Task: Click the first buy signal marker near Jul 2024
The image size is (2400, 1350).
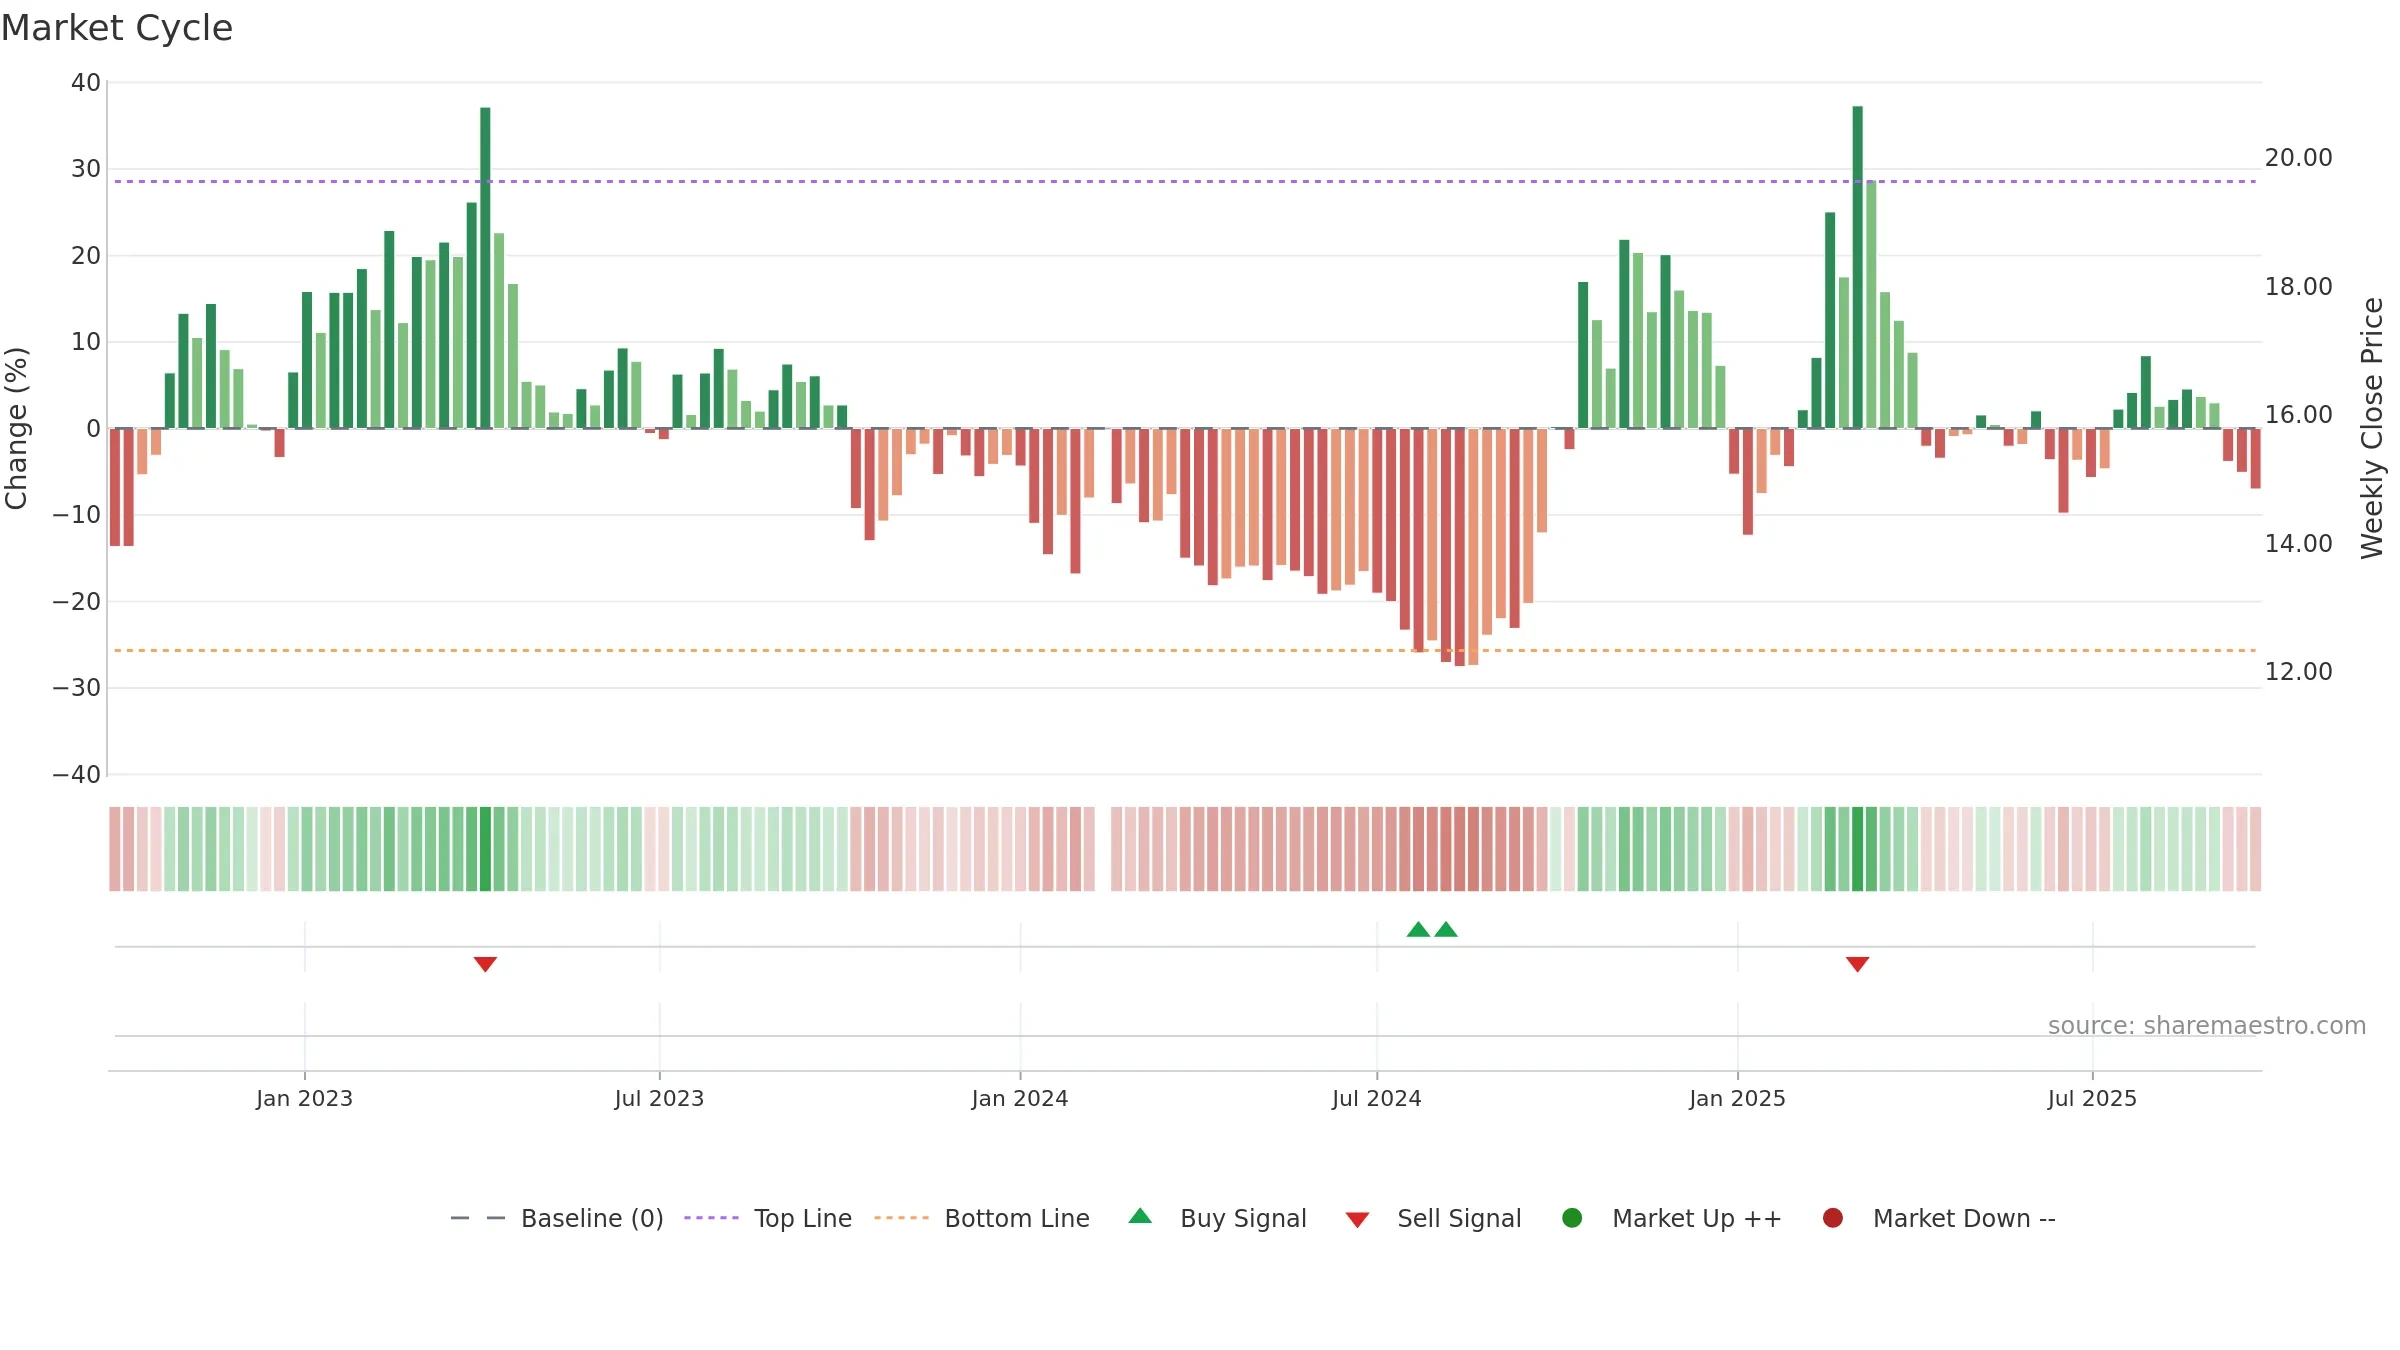Action: [1418, 929]
